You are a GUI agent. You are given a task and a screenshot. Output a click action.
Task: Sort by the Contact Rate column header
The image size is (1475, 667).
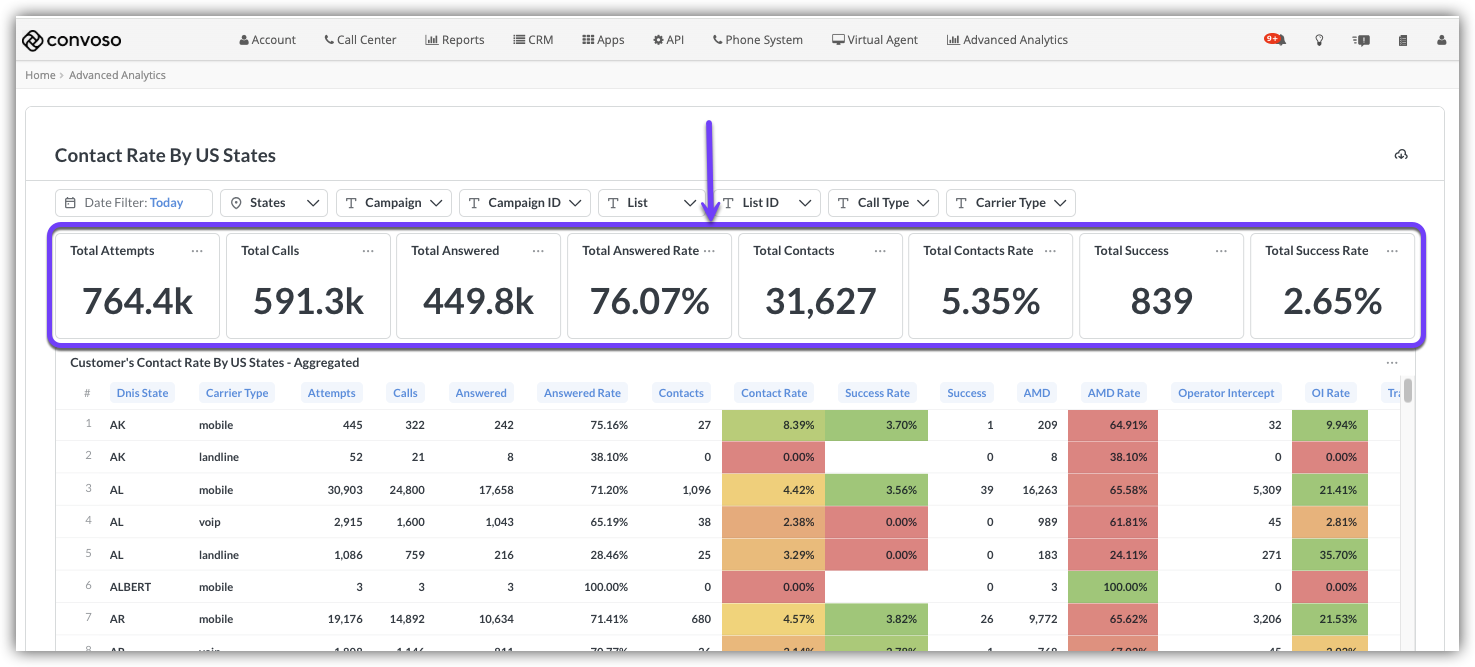tap(773, 393)
